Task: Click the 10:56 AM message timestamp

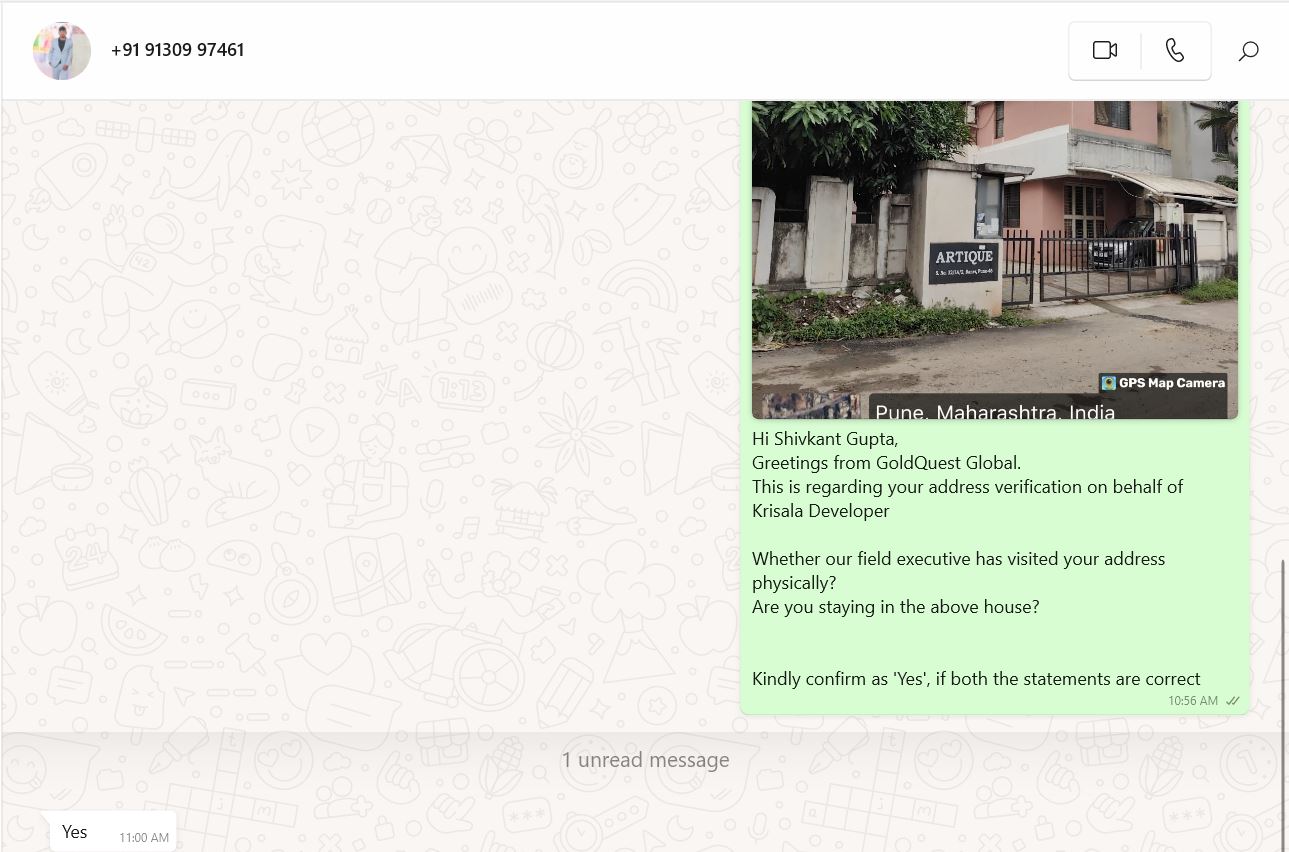Action: coord(1193,701)
